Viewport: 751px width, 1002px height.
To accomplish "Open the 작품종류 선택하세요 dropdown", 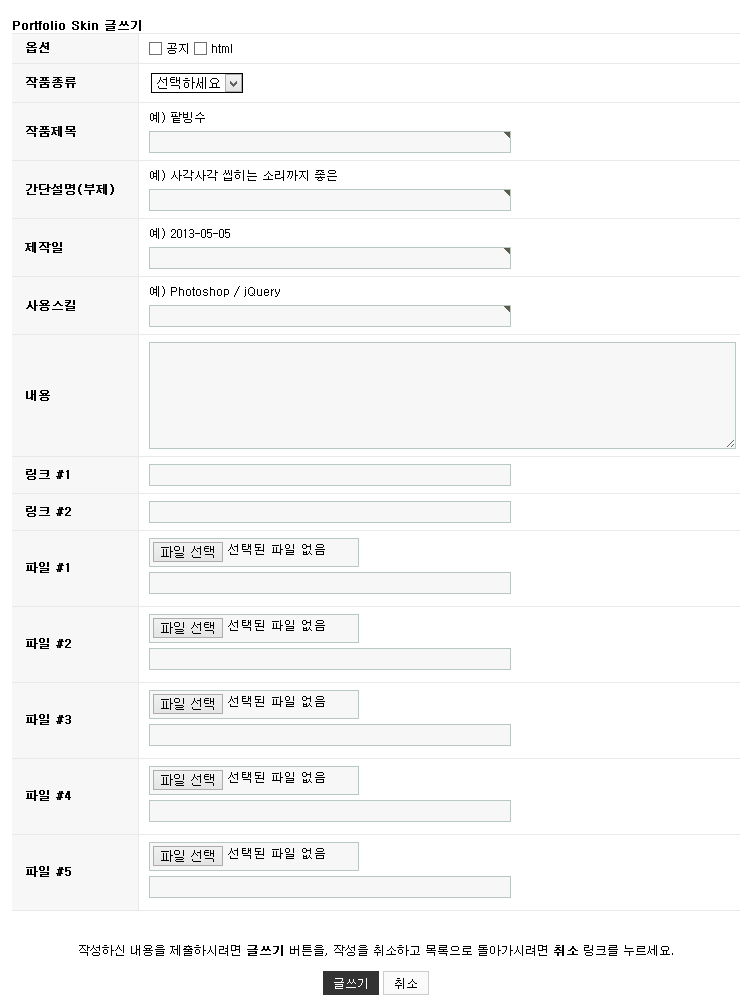I will coord(196,84).
